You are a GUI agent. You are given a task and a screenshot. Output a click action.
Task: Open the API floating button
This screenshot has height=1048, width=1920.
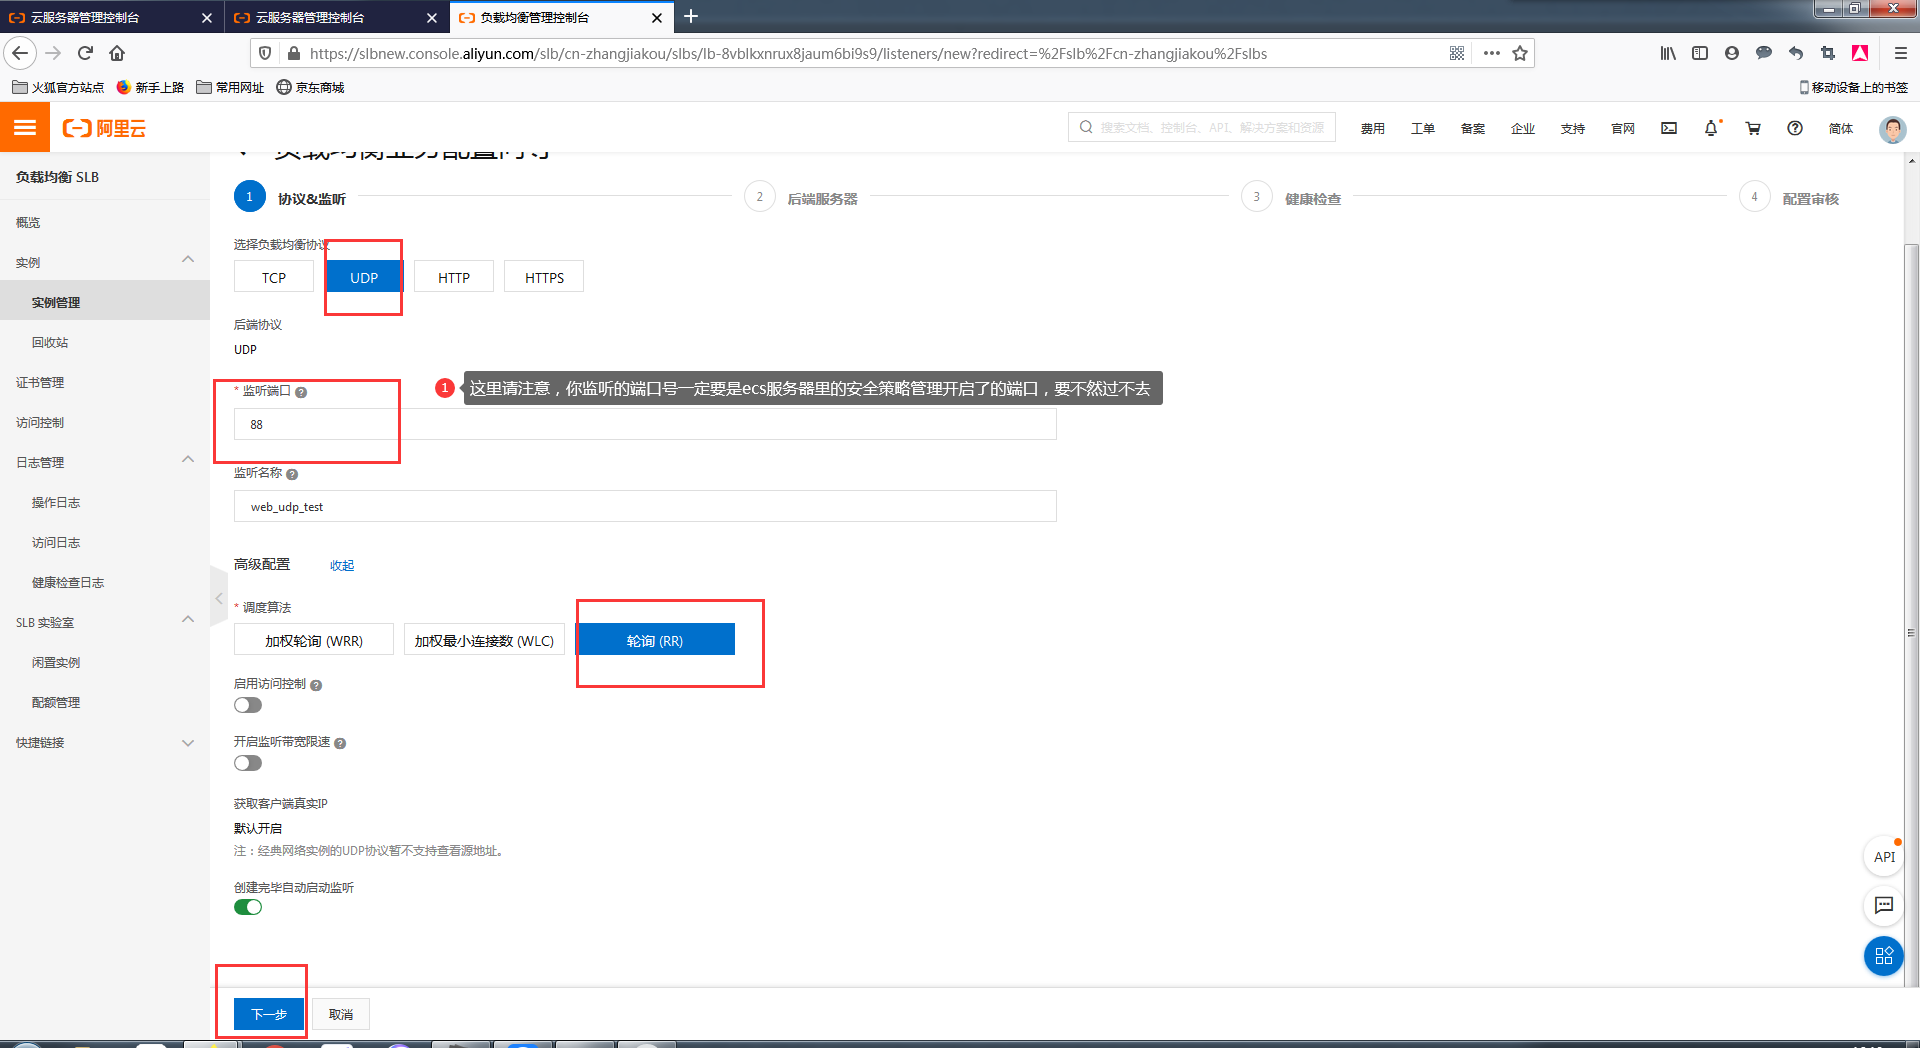pos(1884,857)
